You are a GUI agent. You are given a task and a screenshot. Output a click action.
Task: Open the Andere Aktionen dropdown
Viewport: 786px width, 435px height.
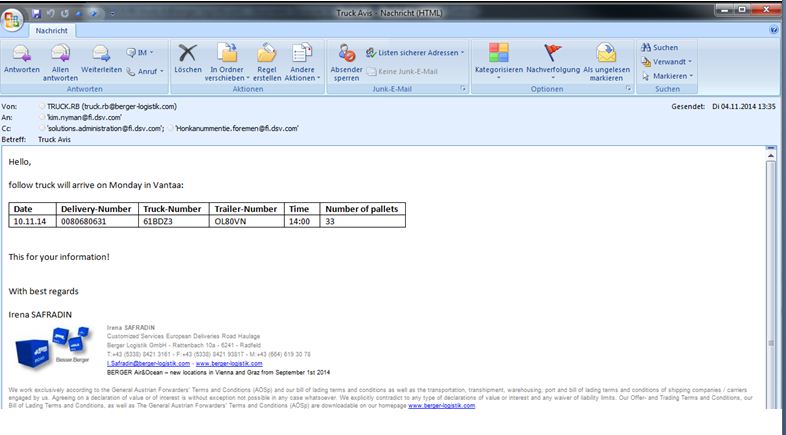click(x=302, y=62)
